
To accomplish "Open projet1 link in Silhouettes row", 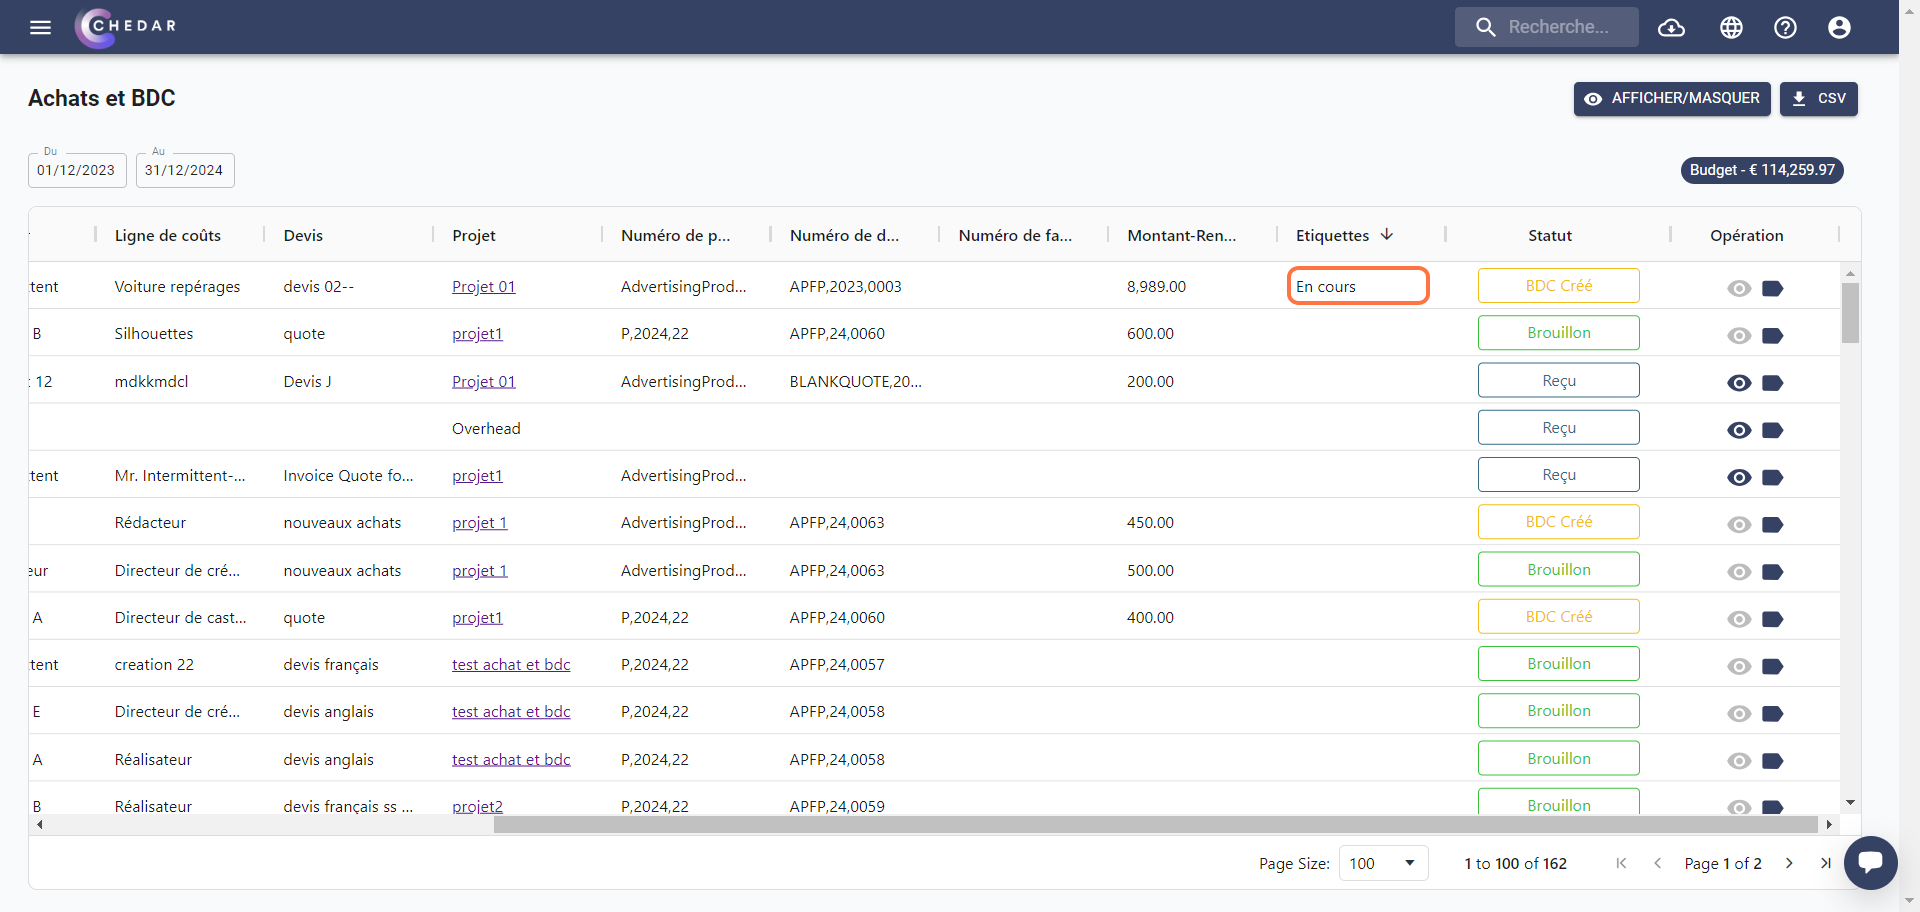I will coord(477,333).
